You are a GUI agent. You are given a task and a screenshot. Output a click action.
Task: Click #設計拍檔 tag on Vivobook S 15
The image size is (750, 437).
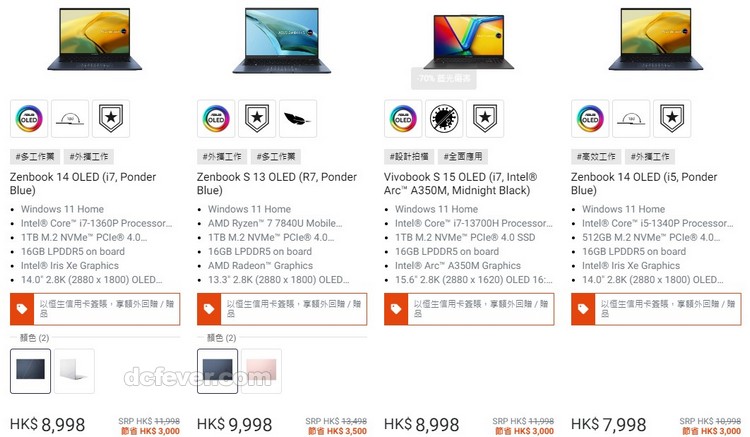point(409,156)
